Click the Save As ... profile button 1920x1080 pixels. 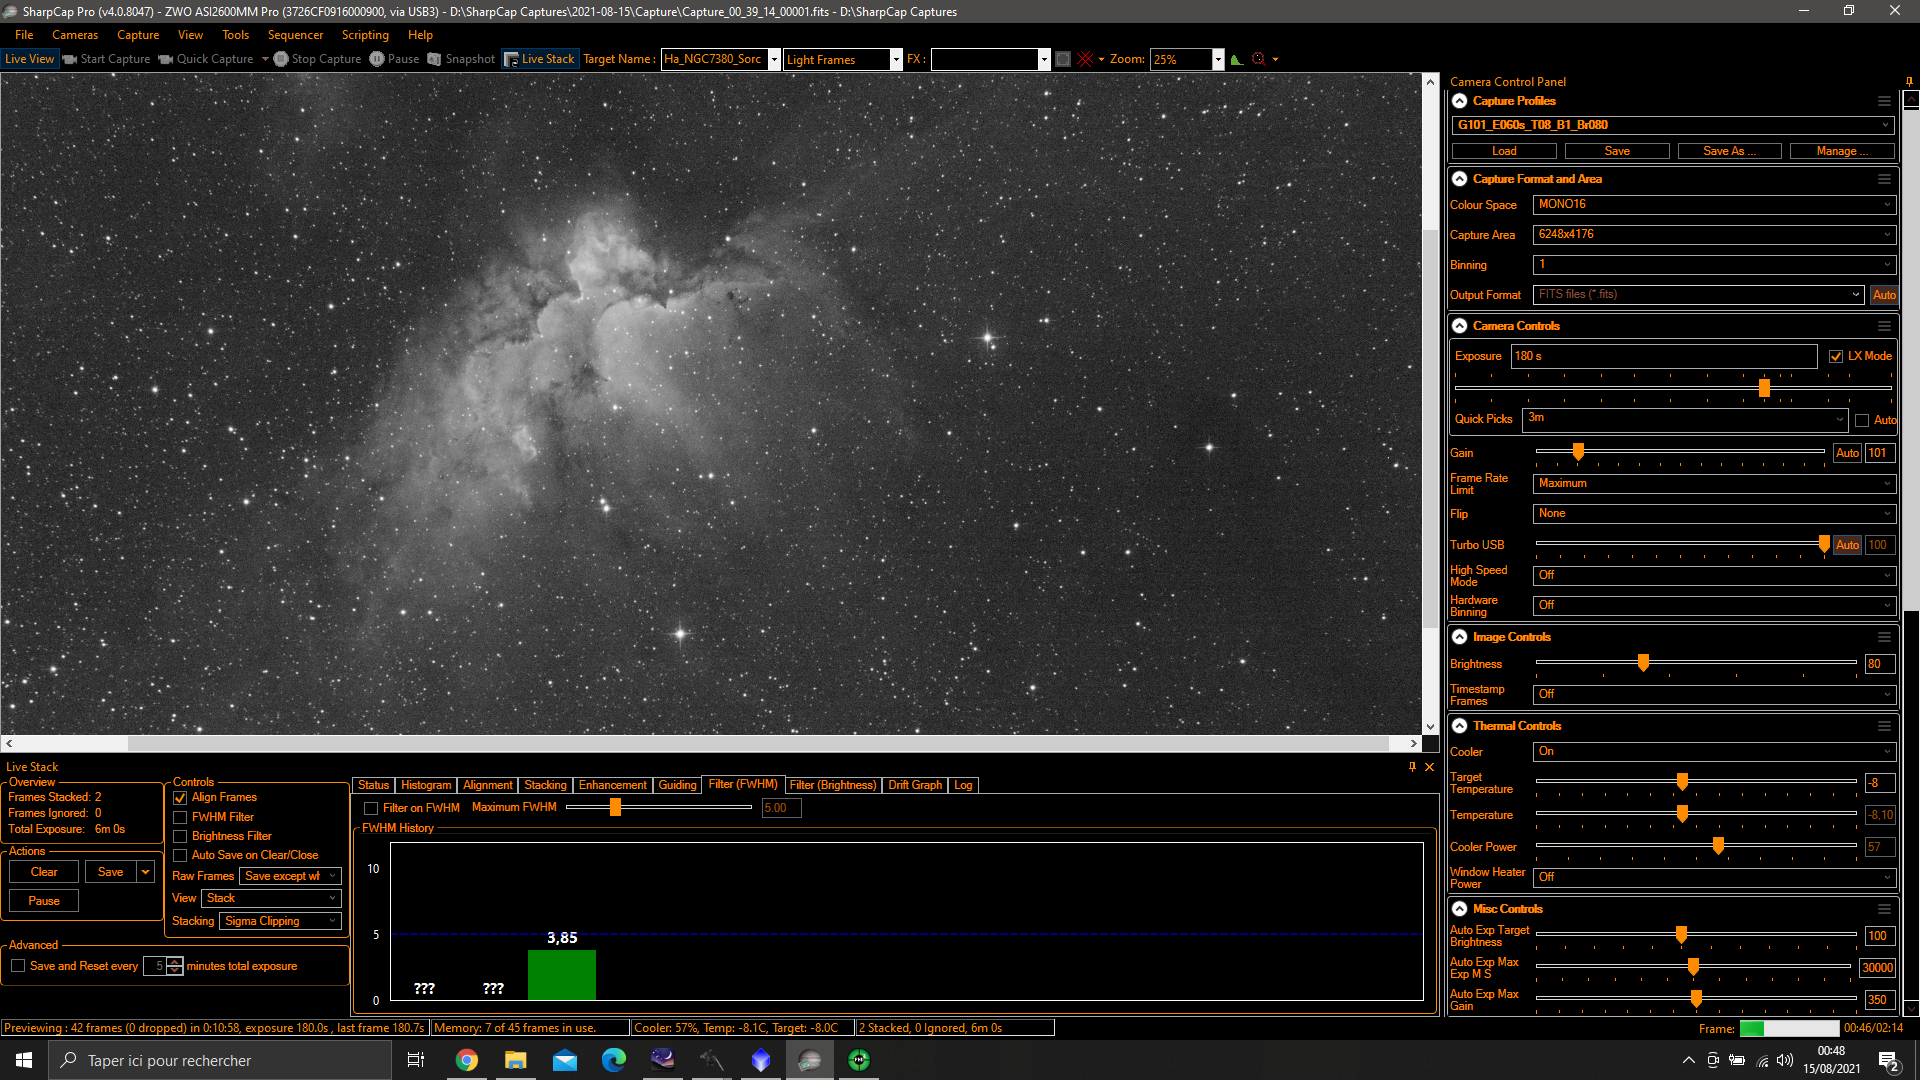[1729, 151]
